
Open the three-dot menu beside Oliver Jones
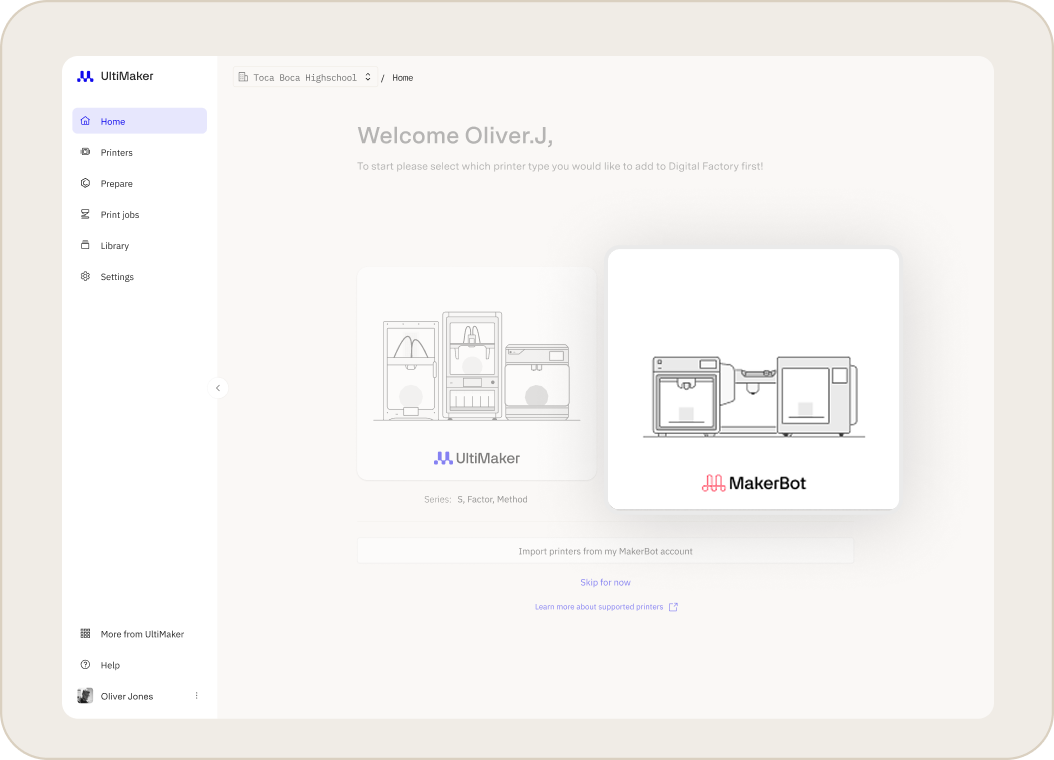coord(196,695)
